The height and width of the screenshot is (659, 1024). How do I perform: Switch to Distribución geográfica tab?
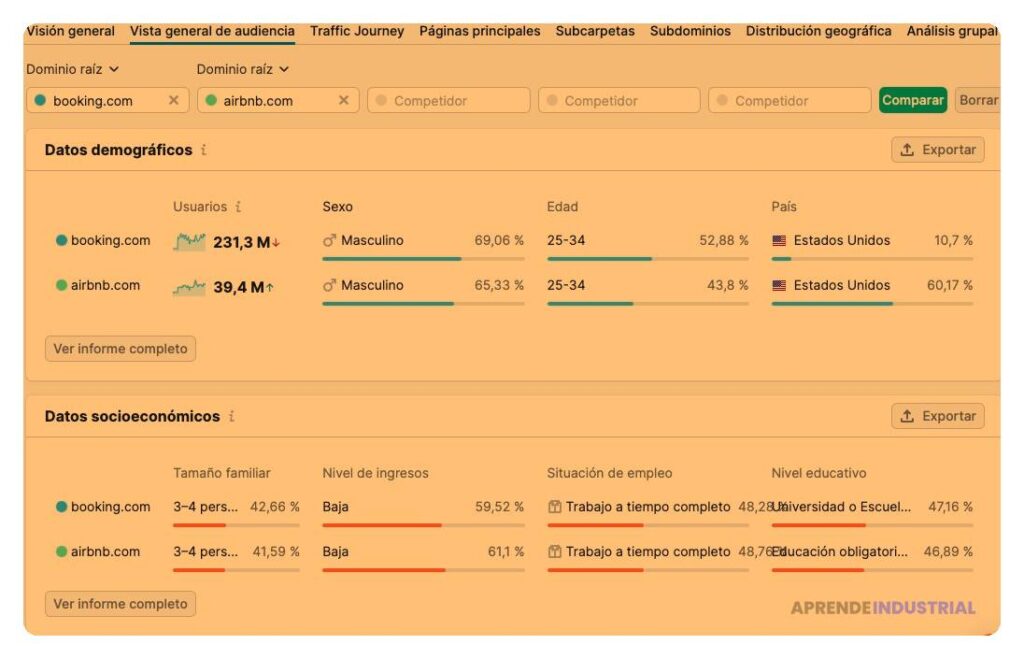tap(818, 31)
